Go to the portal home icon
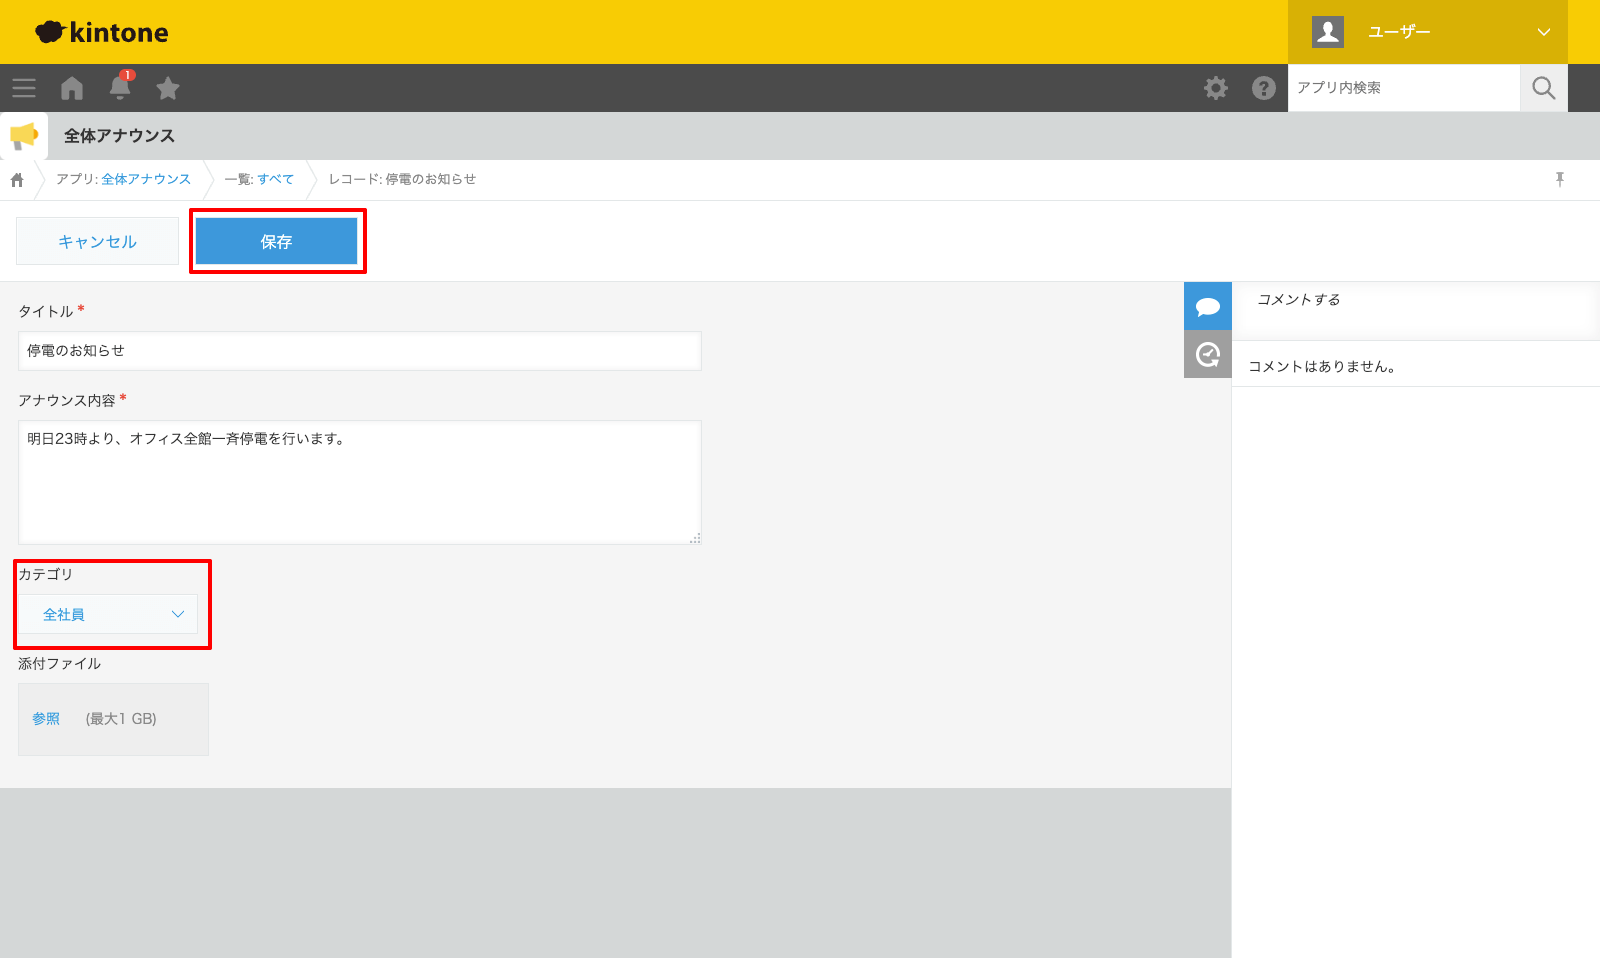1600x958 pixels. [x=72, y=88]
